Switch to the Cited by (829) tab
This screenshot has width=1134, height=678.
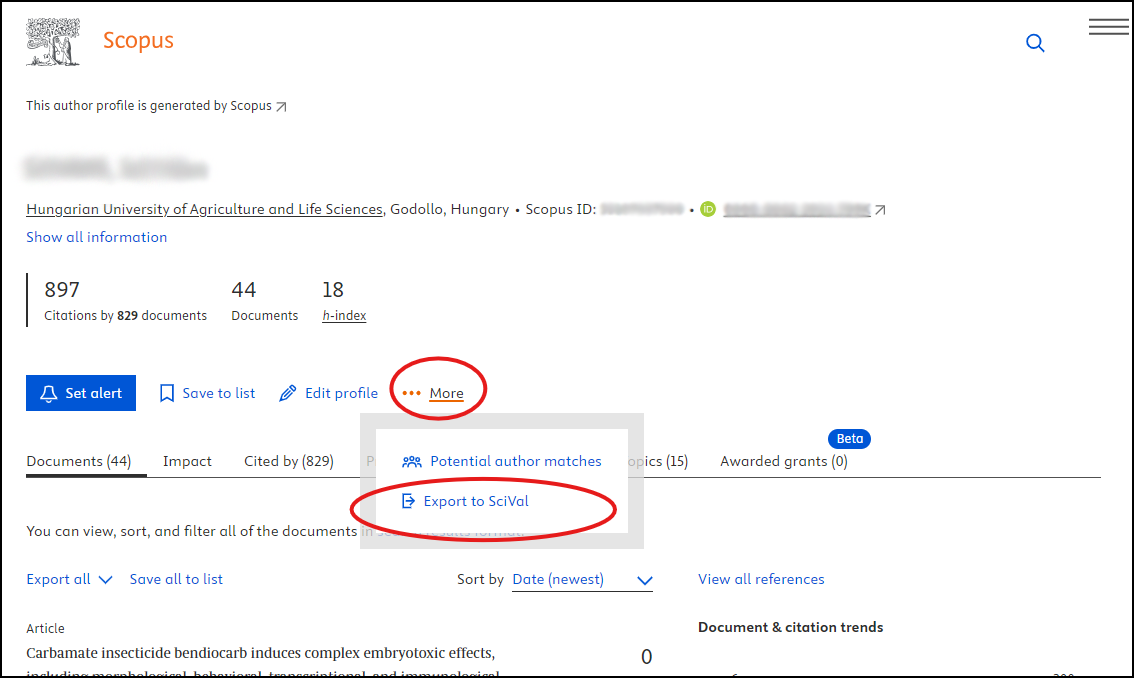(289, 462)
